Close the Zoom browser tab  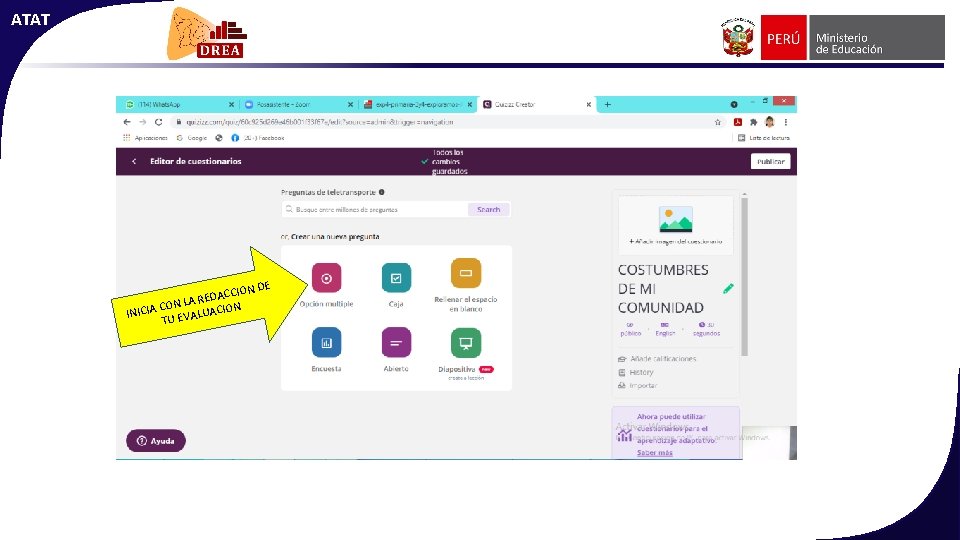click(x=350, y=105)
